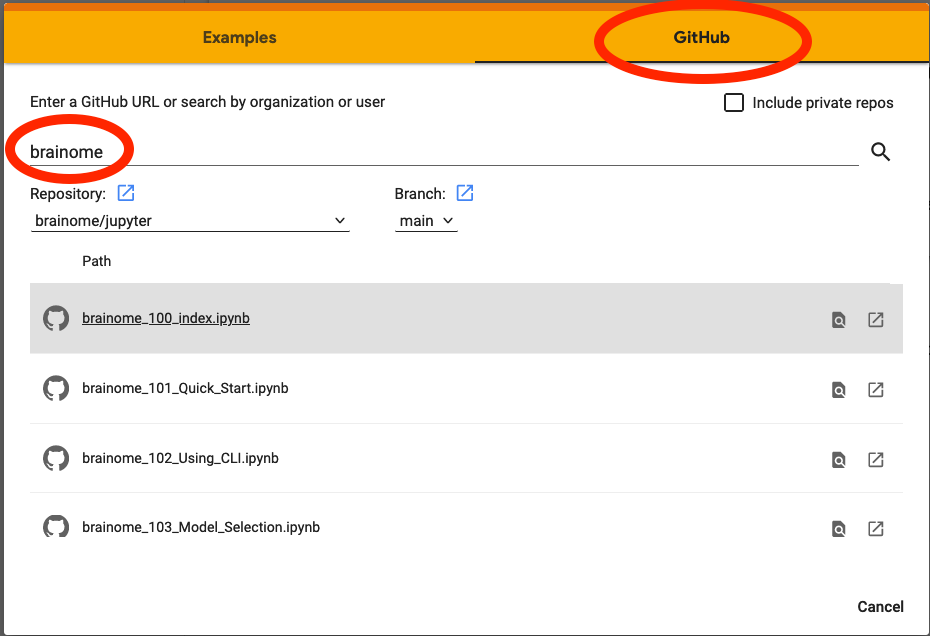Click GitHub logo icon beside brainome_103_Model_Selection.ipynb
Image resolution: width=930 pixels, height=636 pixels.
pos(56,527)
